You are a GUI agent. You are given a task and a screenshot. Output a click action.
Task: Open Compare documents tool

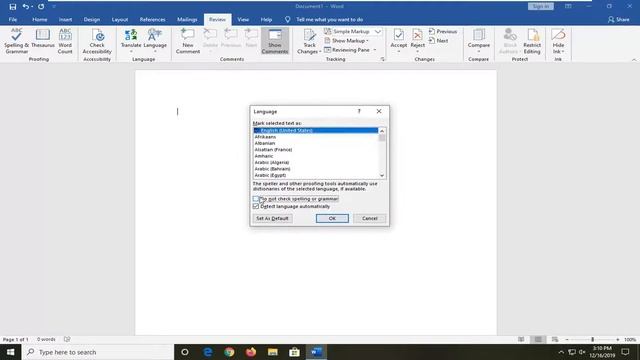point(479,41)
